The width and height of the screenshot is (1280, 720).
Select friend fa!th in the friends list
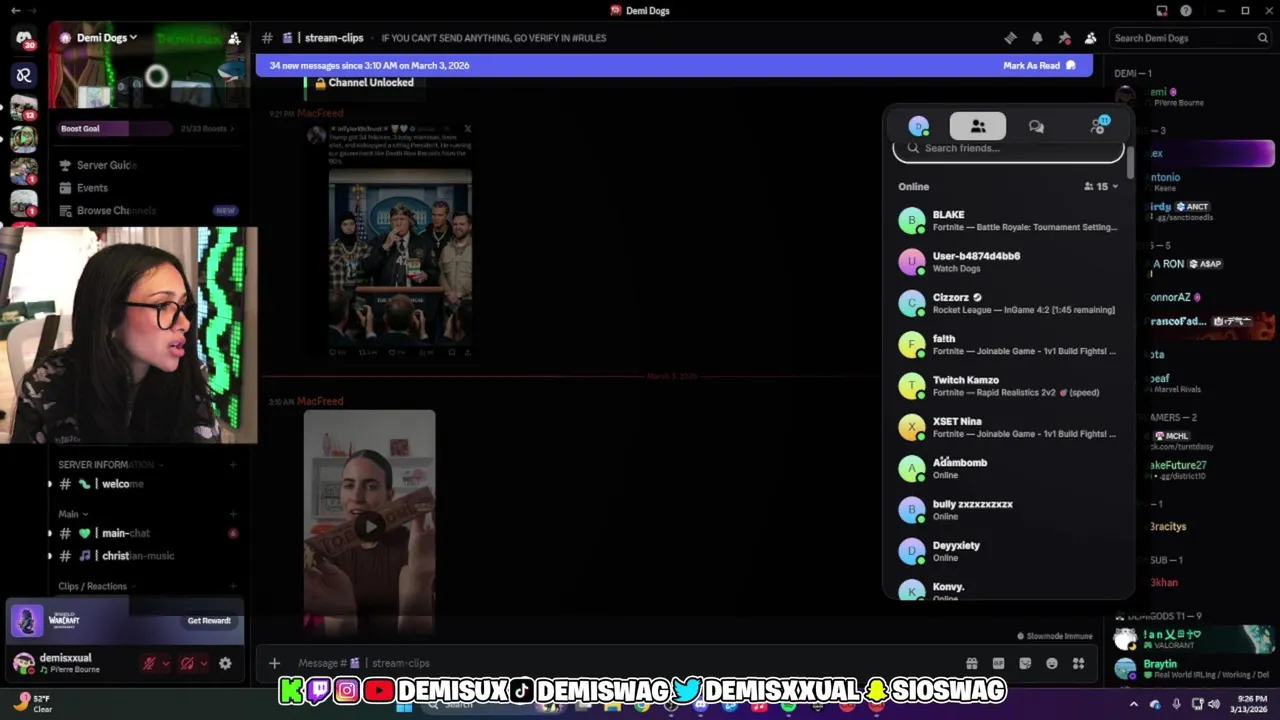tap(1008, 344)
